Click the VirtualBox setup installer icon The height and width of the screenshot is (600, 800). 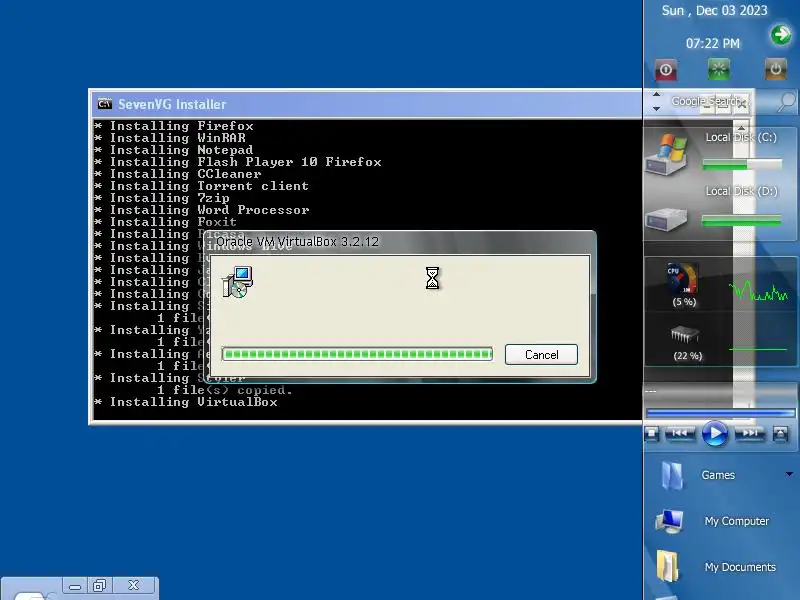tap(237, 282)
